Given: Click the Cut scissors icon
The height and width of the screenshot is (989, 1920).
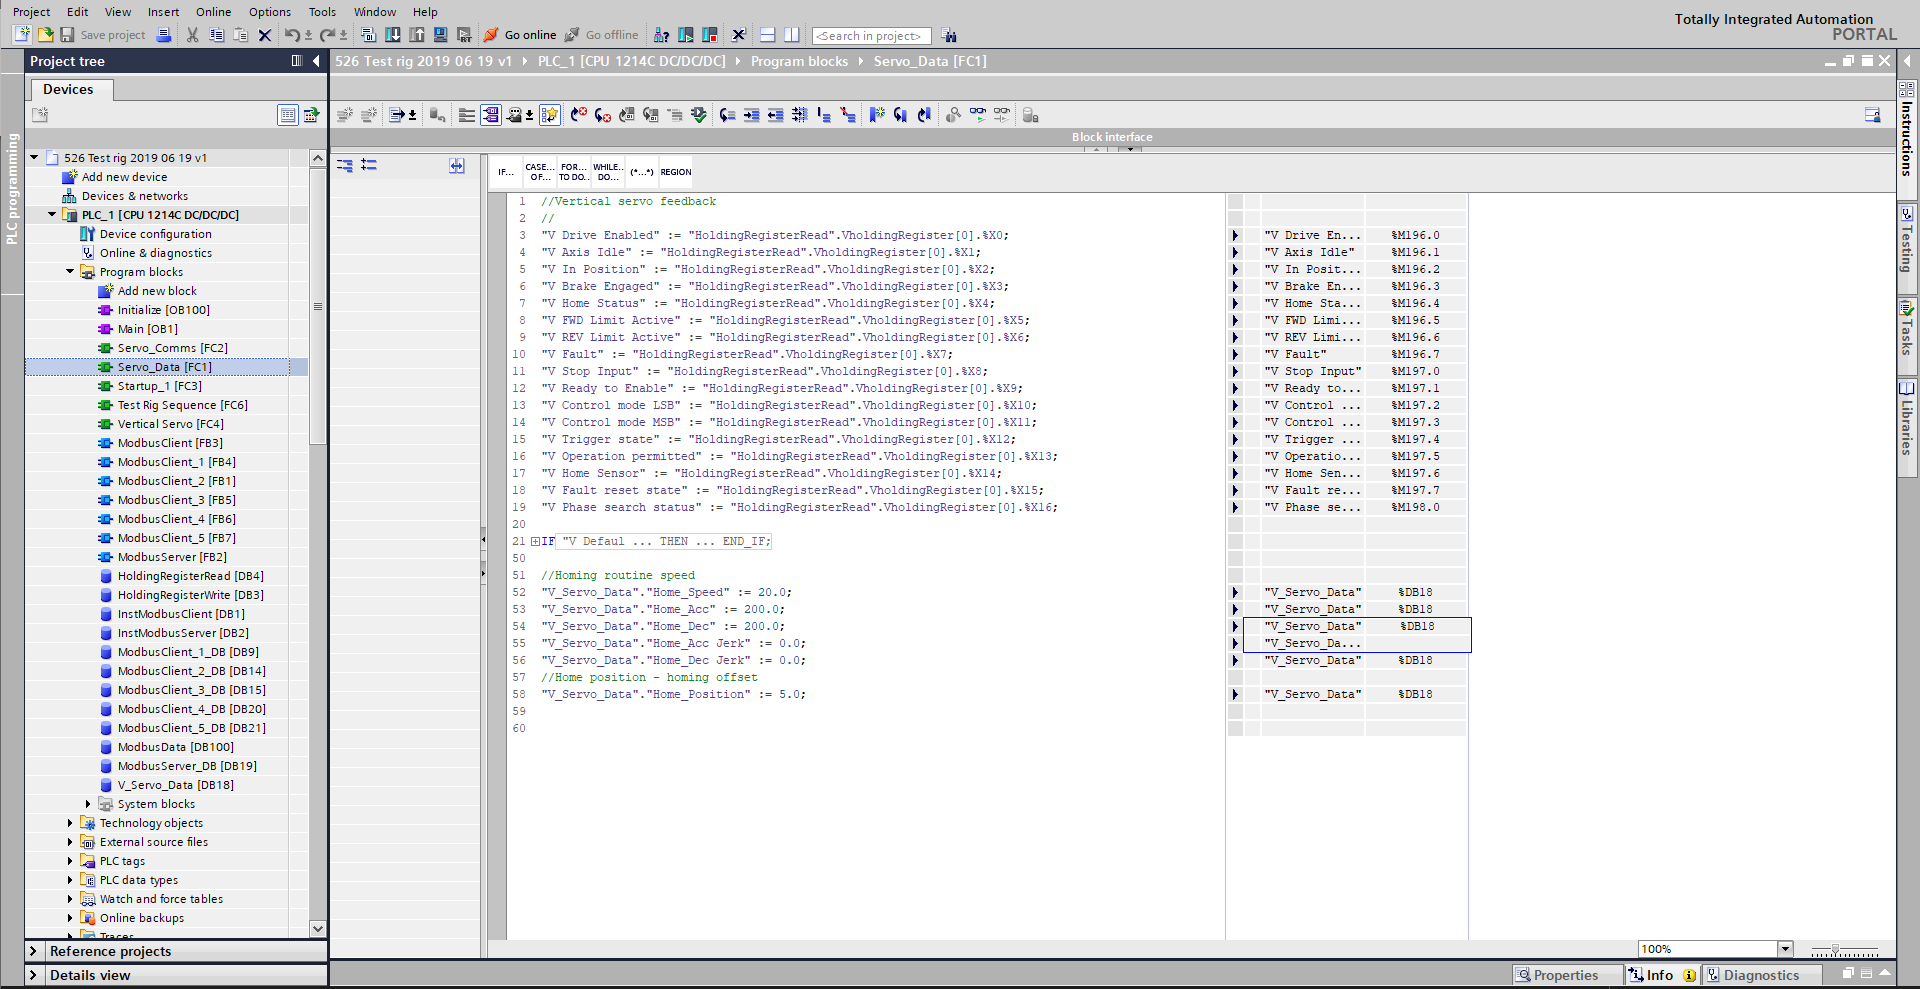Looking at the screenshot, I should point(193,35).
